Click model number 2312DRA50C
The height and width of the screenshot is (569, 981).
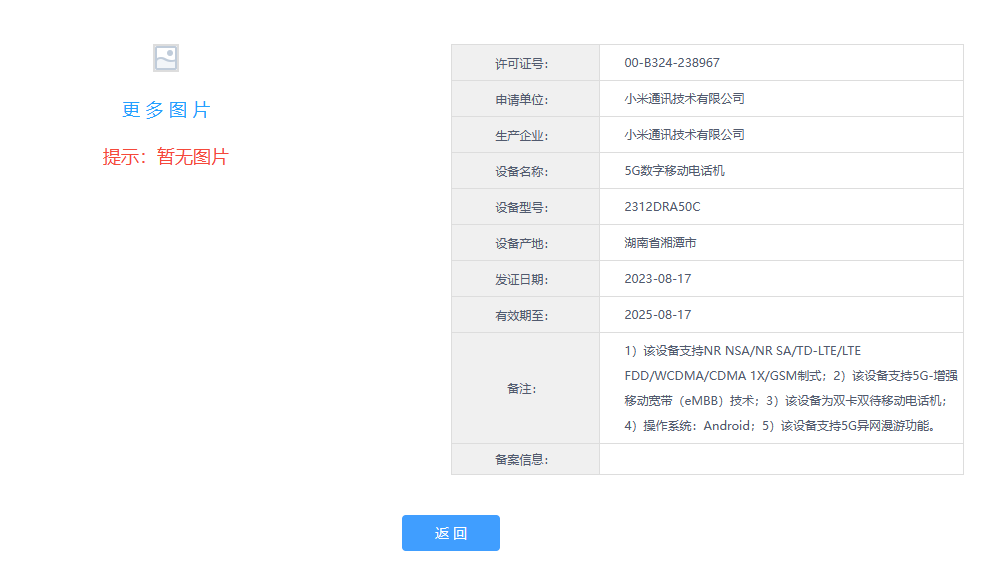(662, 207)
